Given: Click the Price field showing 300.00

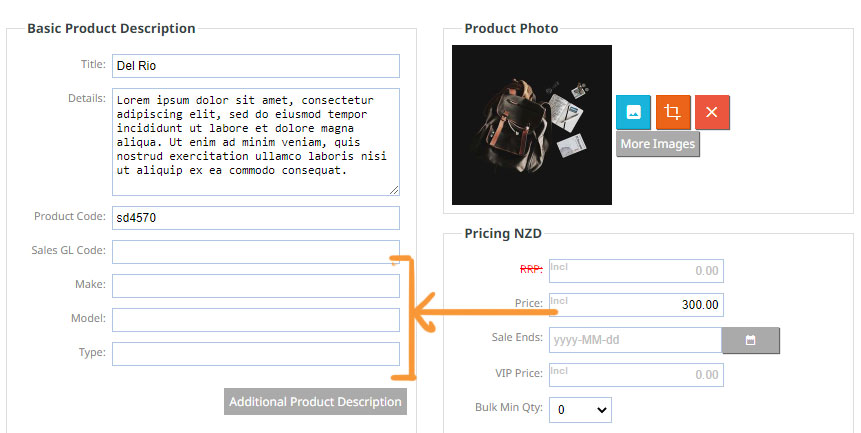Looking at the screenshot, I should point(636,305).
